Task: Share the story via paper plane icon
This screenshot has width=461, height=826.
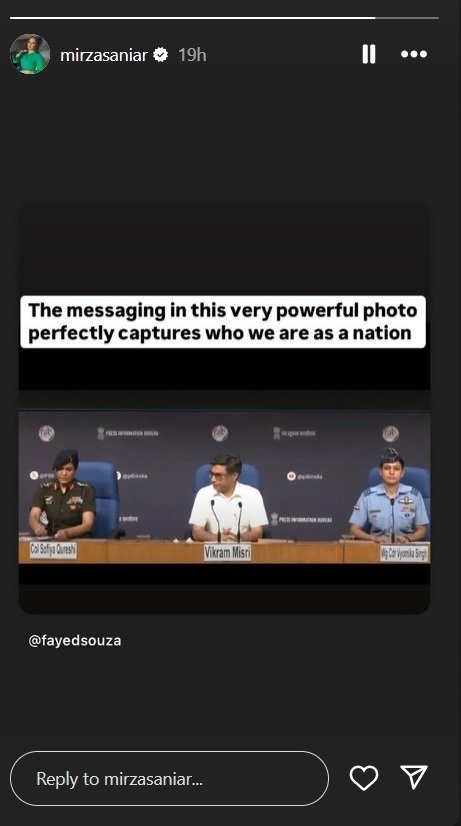Action: pos(414,778)
